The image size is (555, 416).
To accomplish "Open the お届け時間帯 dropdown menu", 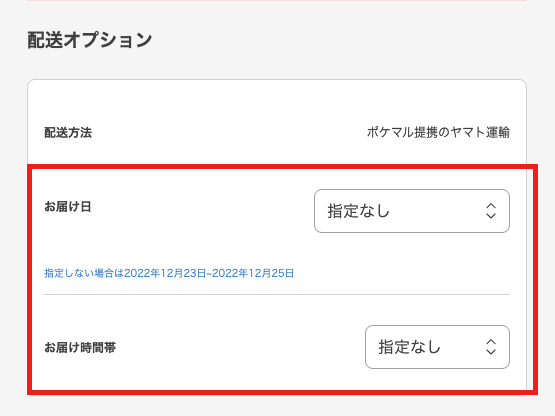I will point(437,347).
